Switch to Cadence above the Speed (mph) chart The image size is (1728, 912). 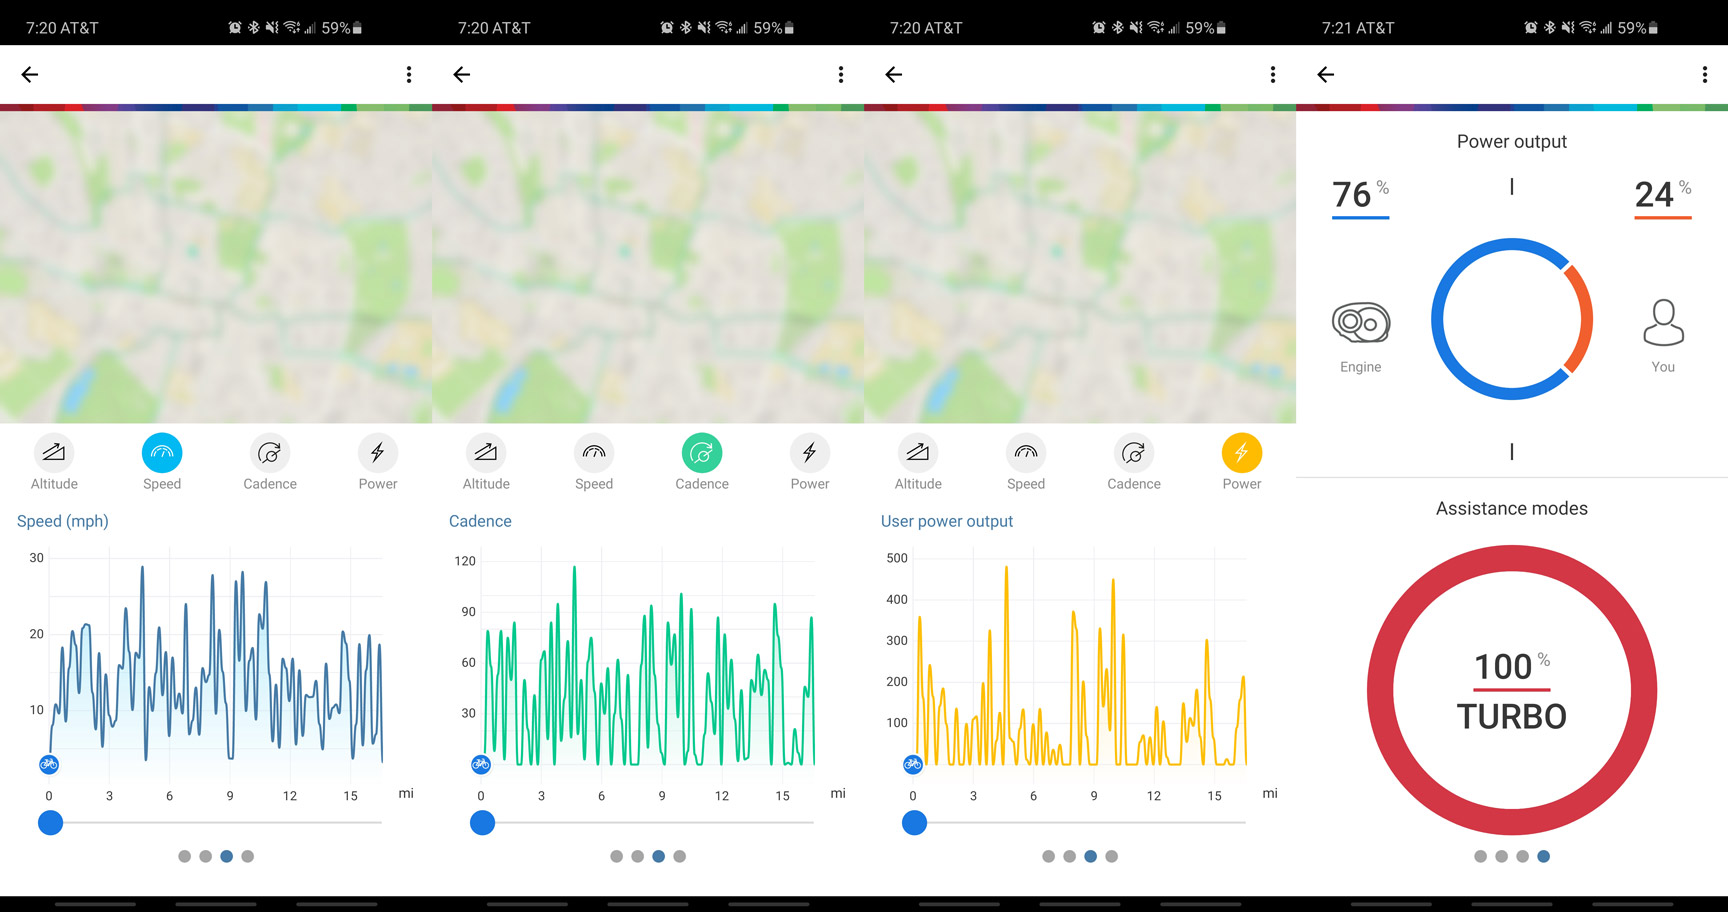tap(270, 453)
